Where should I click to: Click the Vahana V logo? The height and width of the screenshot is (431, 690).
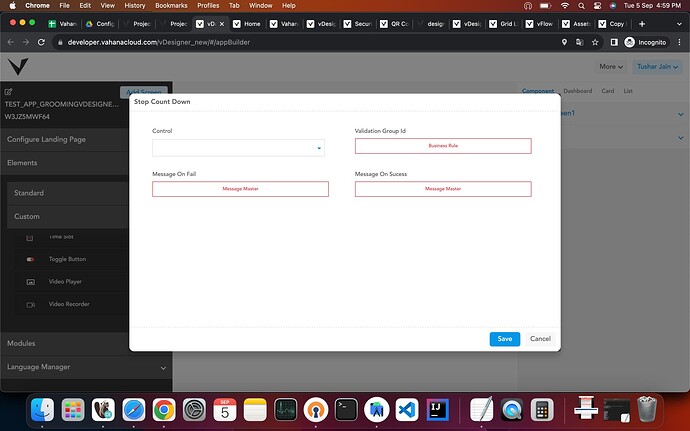[x=18, y=66]
